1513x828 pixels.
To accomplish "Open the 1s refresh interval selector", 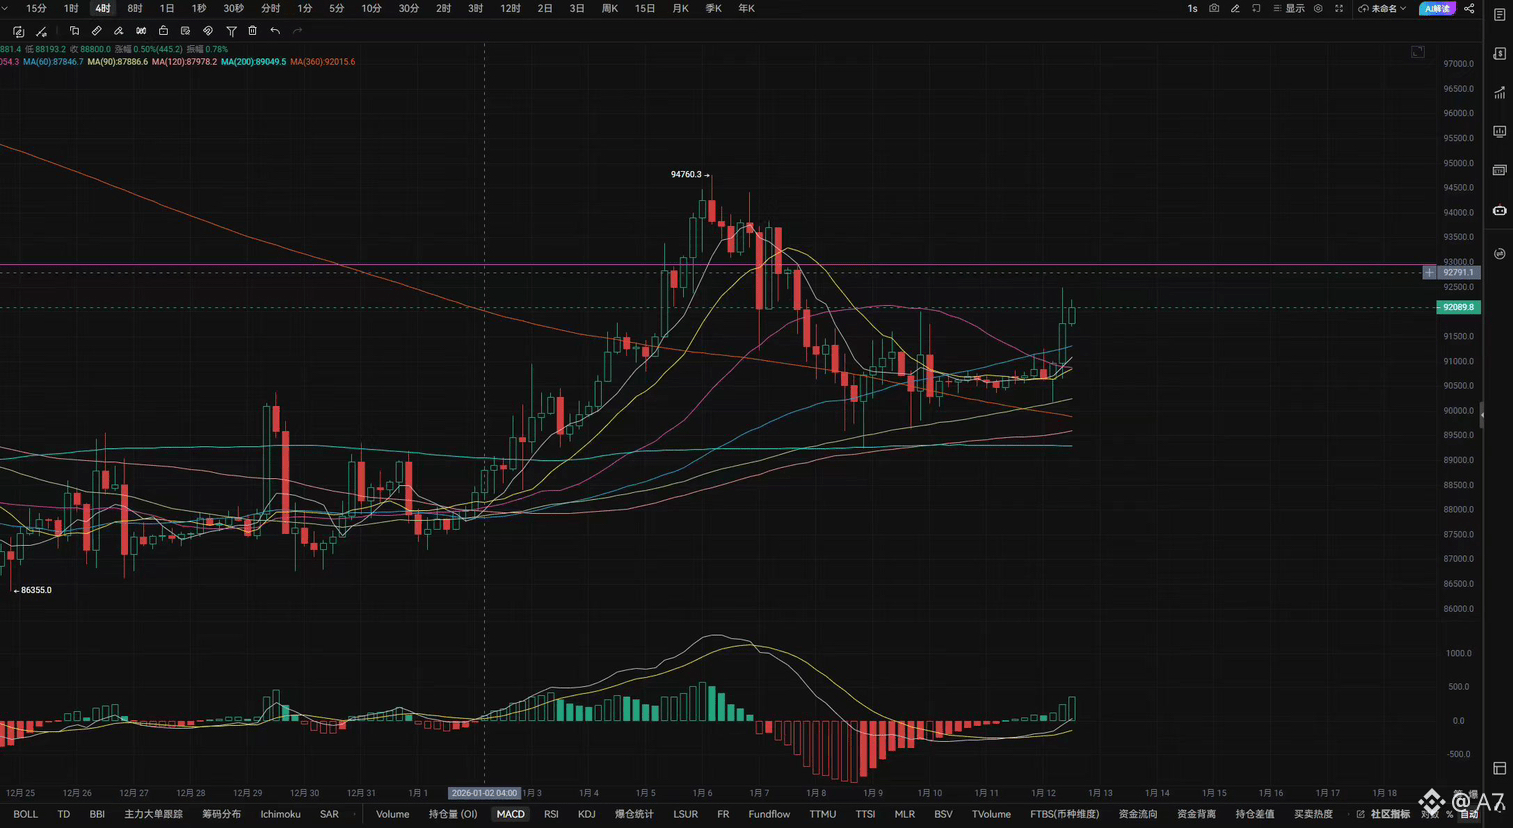I will point(1192,8).
